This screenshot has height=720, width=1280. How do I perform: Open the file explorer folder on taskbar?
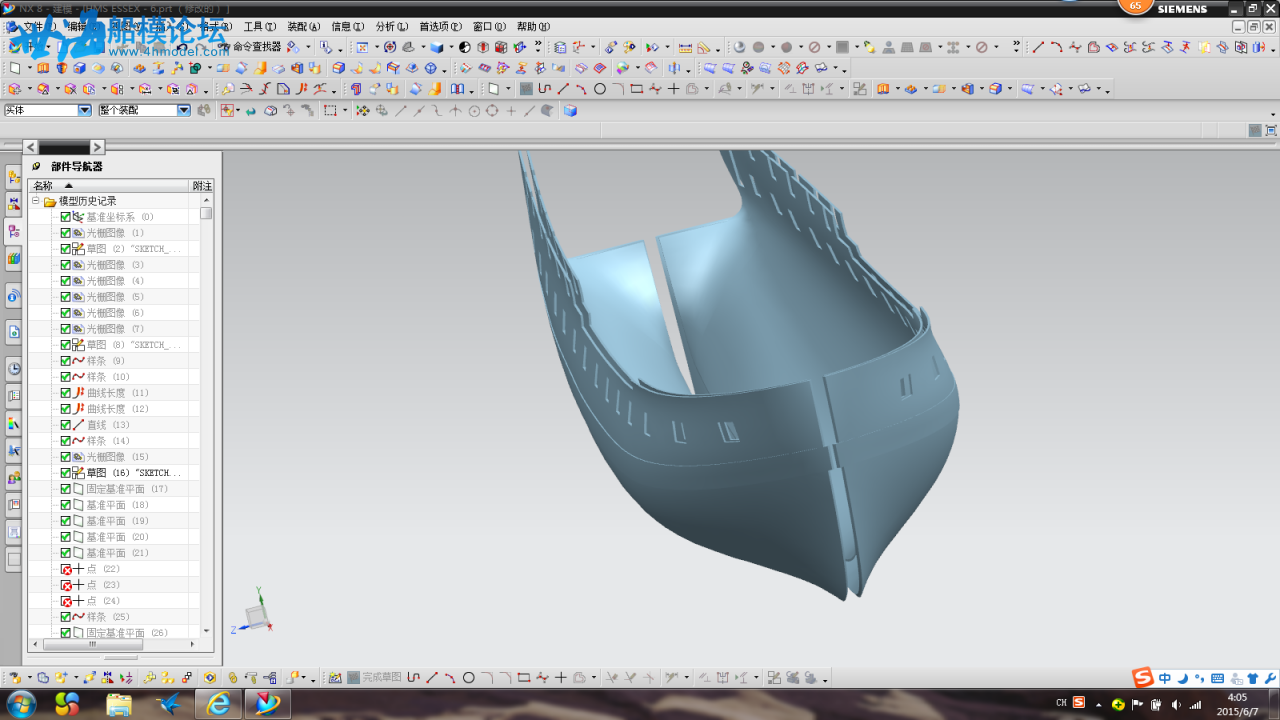(x=119, y=704)
